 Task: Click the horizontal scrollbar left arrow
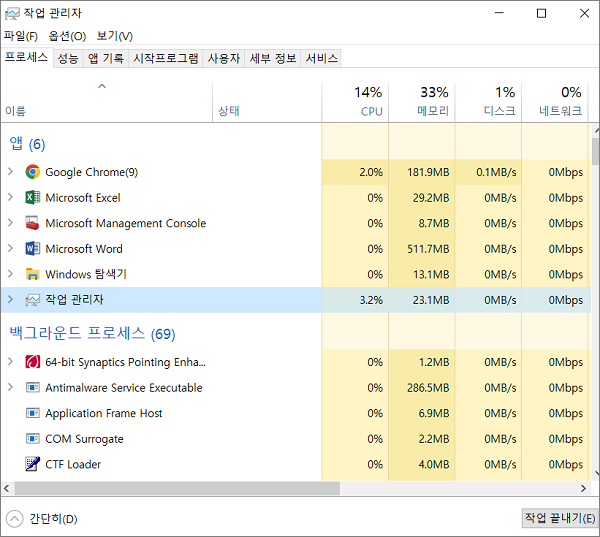[x=7, y=488]
